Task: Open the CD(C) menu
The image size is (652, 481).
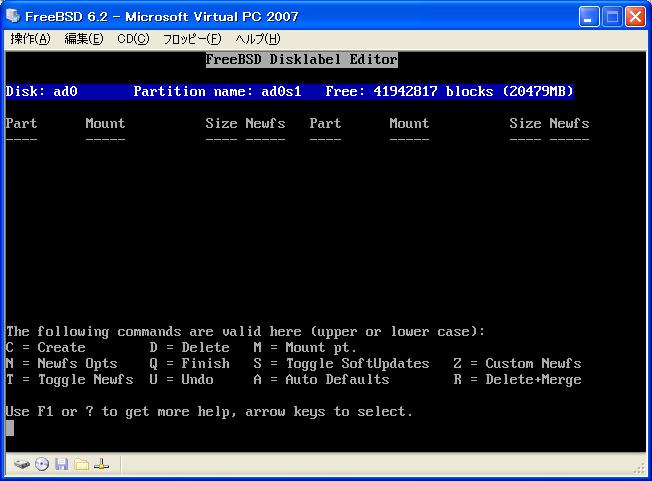Action: [x=133, y=39]
